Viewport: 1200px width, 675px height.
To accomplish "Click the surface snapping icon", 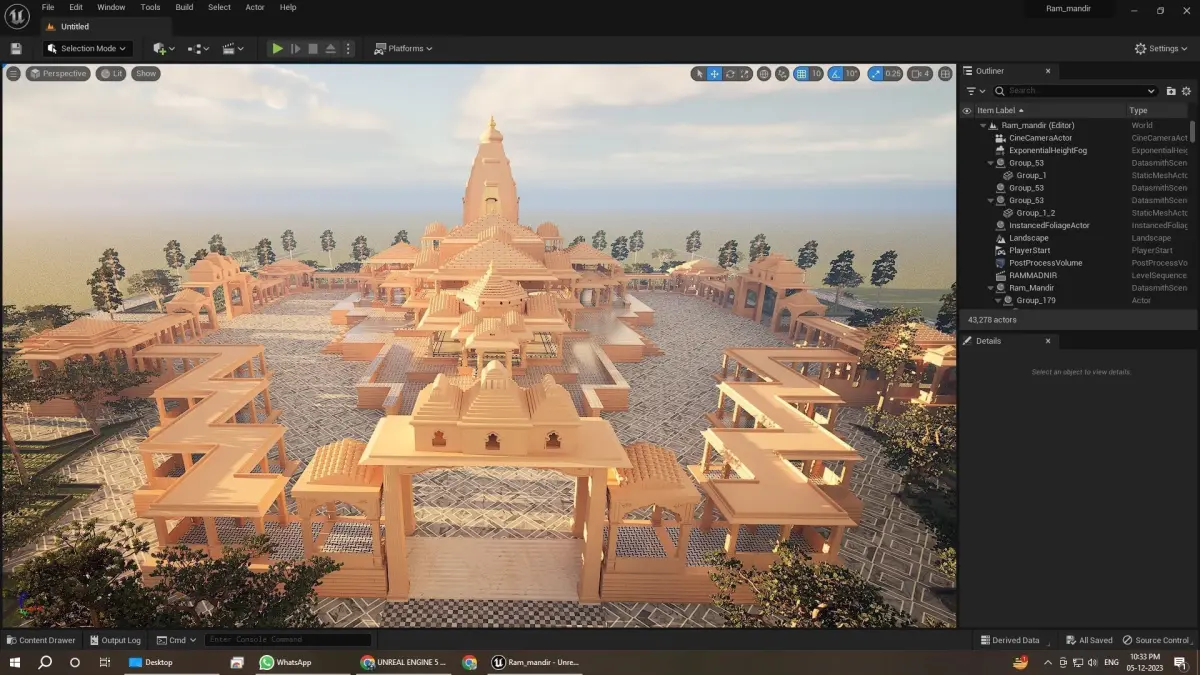I will point(782,73).
